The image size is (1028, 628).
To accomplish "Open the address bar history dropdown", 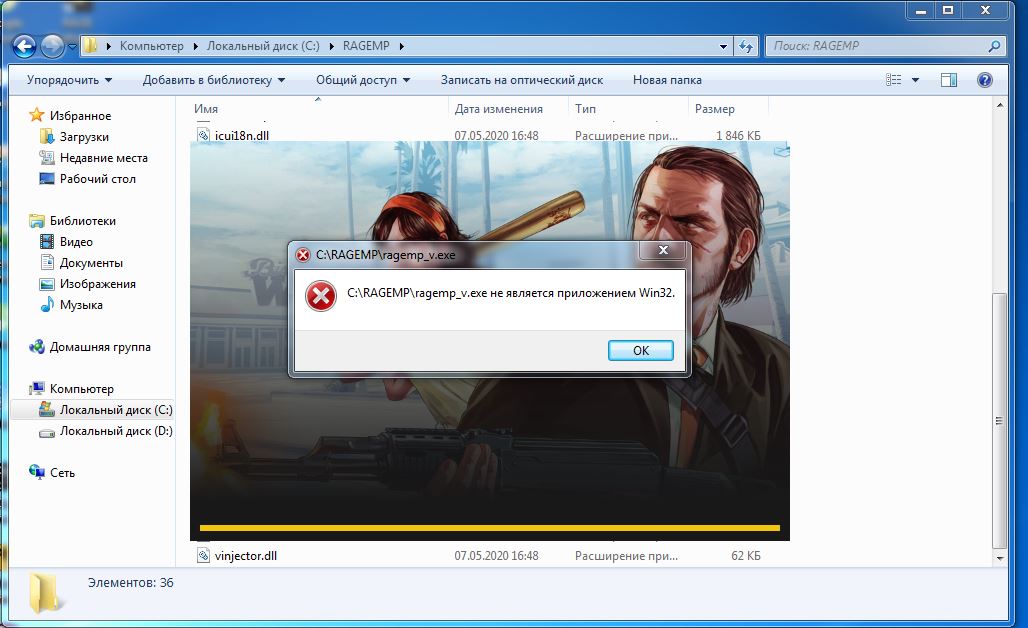I will coord(723,46).
